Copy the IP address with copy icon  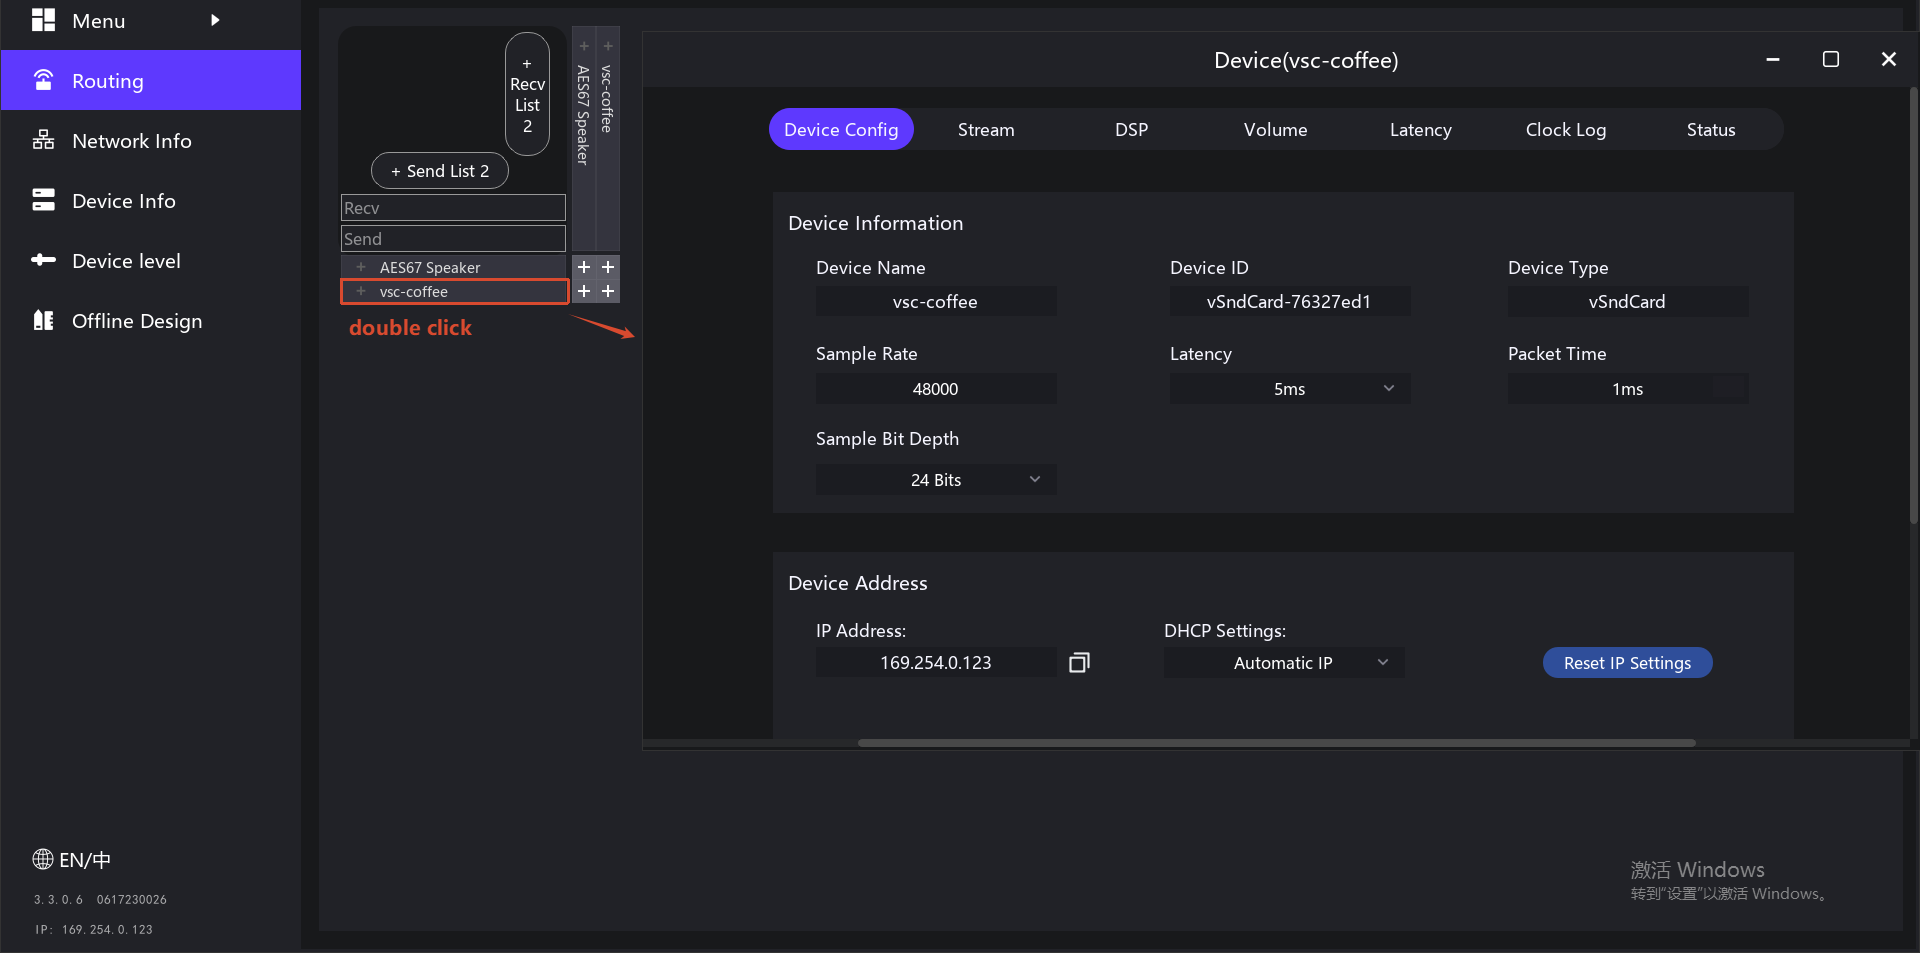click(x=1079, y=662)
